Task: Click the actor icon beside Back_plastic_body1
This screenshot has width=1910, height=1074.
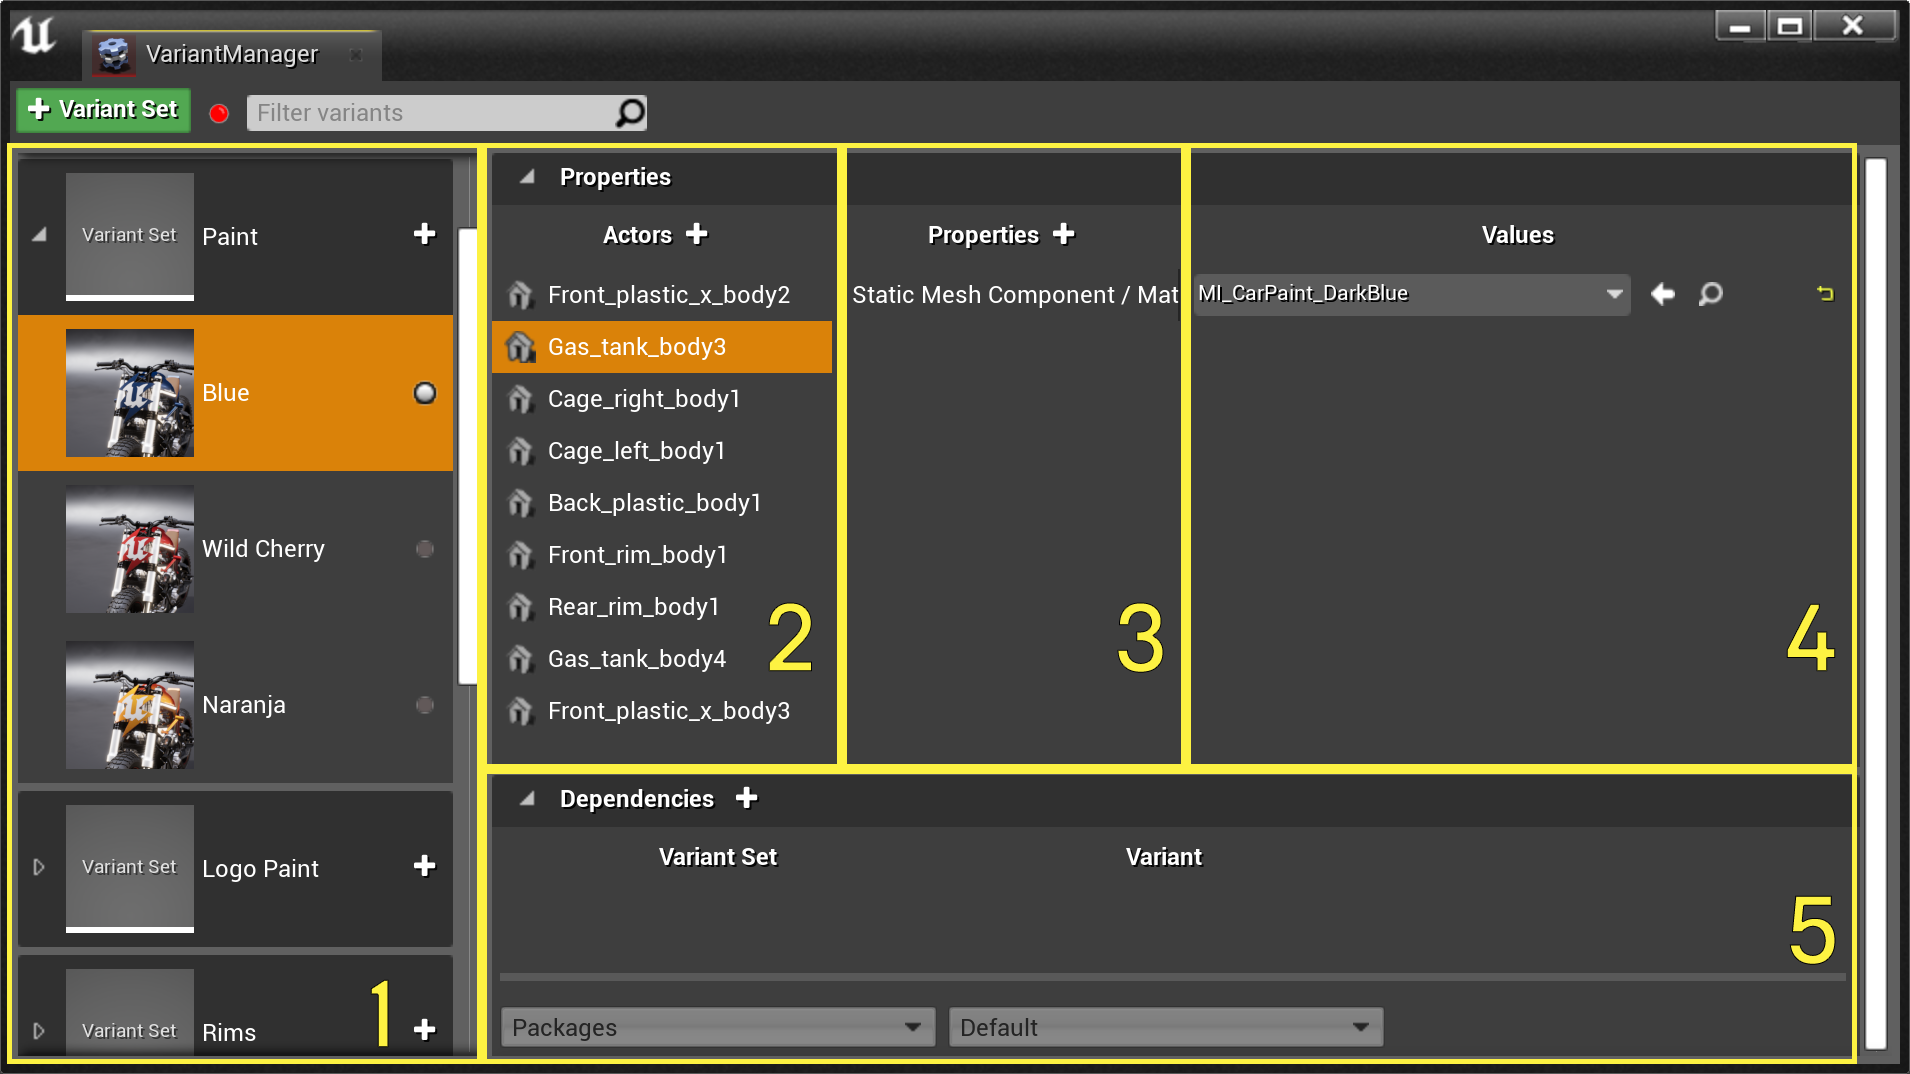Action: [x=520, y=503]
